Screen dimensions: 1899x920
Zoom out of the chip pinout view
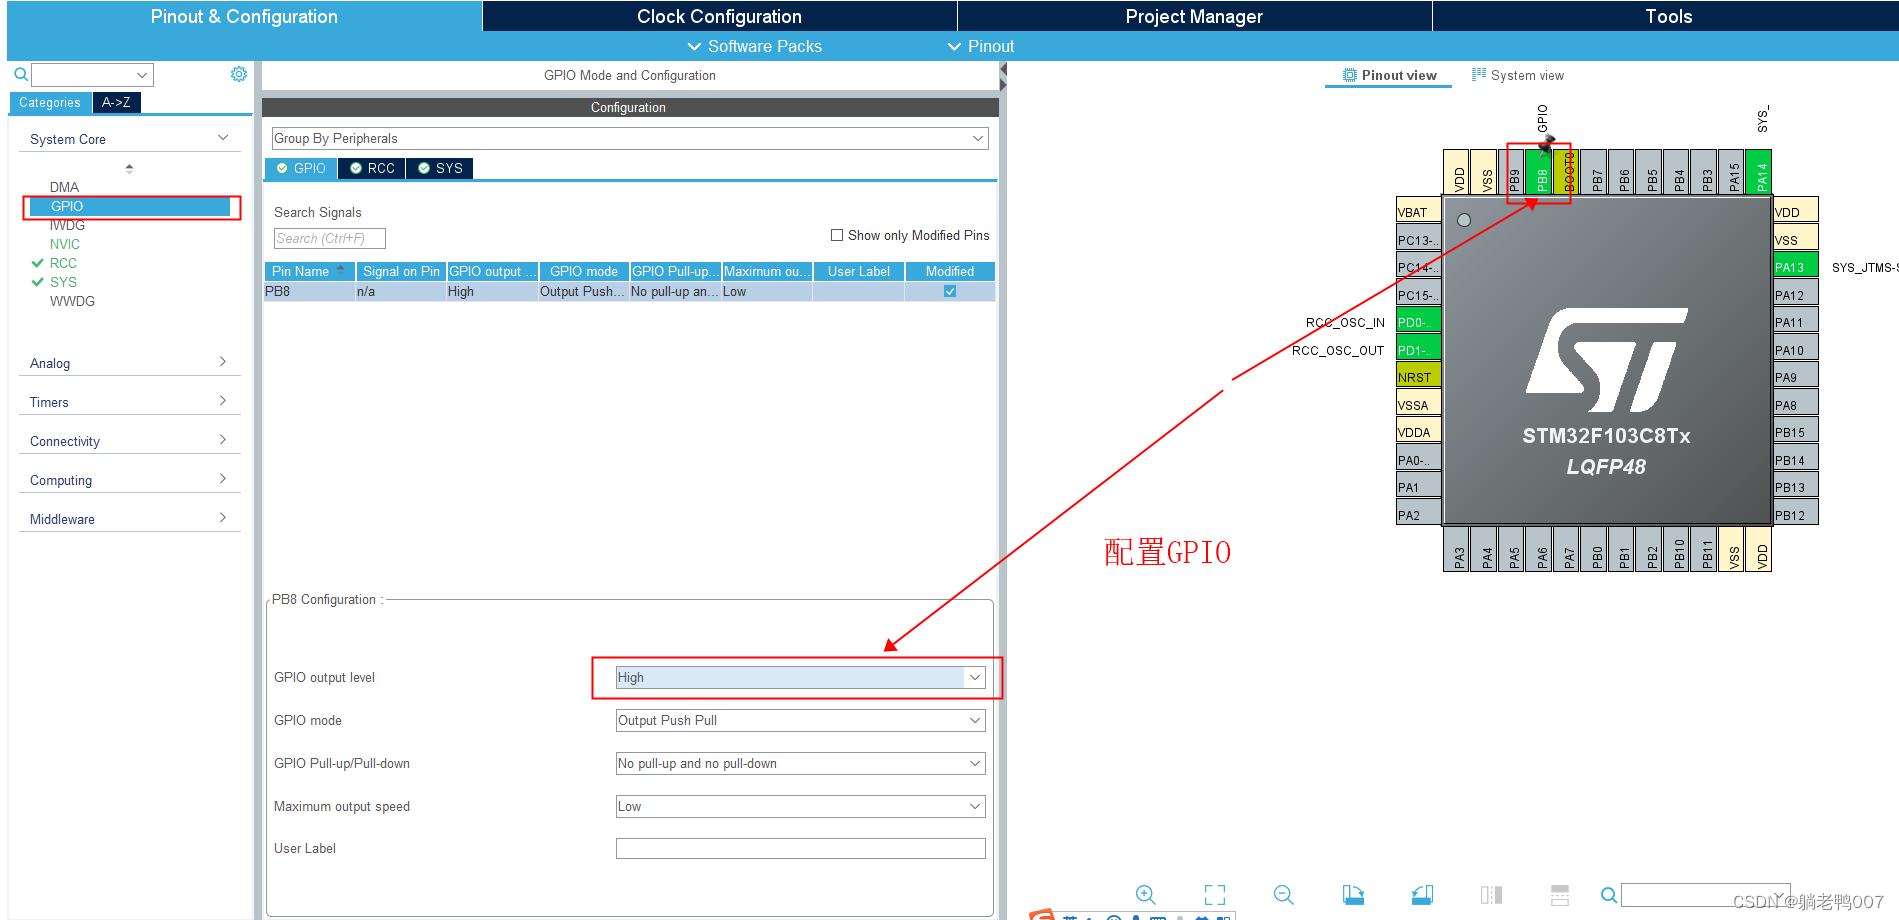point(1284,895)
